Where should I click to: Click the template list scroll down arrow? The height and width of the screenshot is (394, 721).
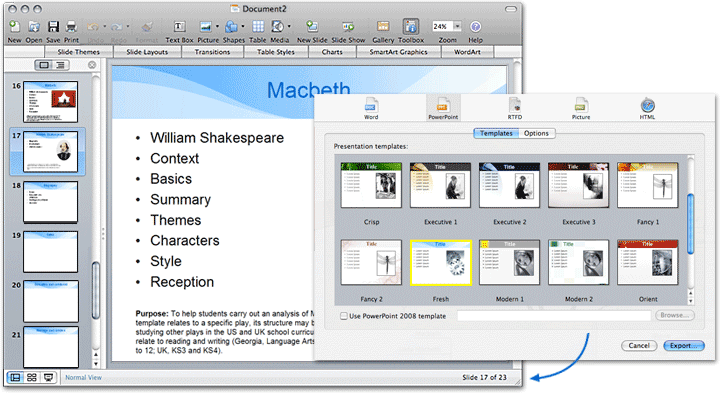[x=690, y=301]
